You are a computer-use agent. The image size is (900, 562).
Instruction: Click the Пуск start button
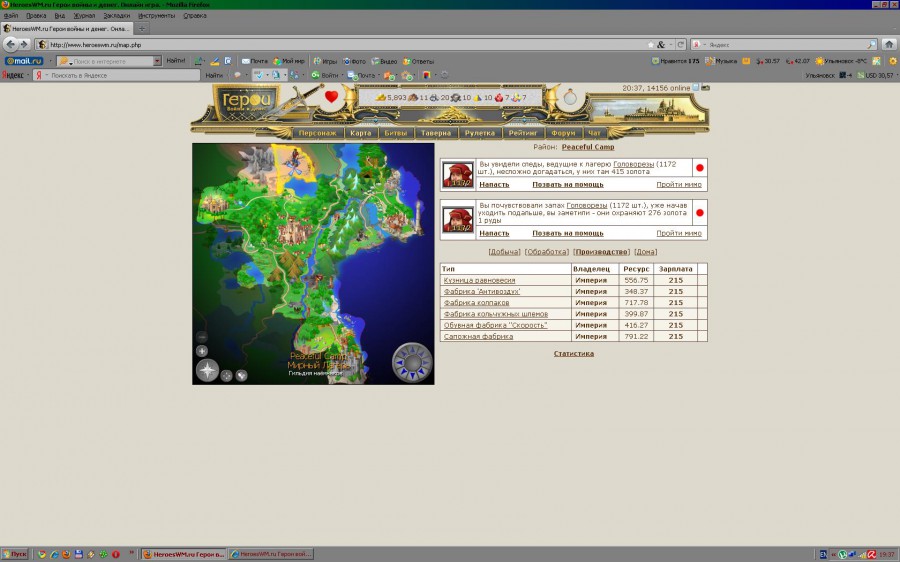[x=15, y=554]
